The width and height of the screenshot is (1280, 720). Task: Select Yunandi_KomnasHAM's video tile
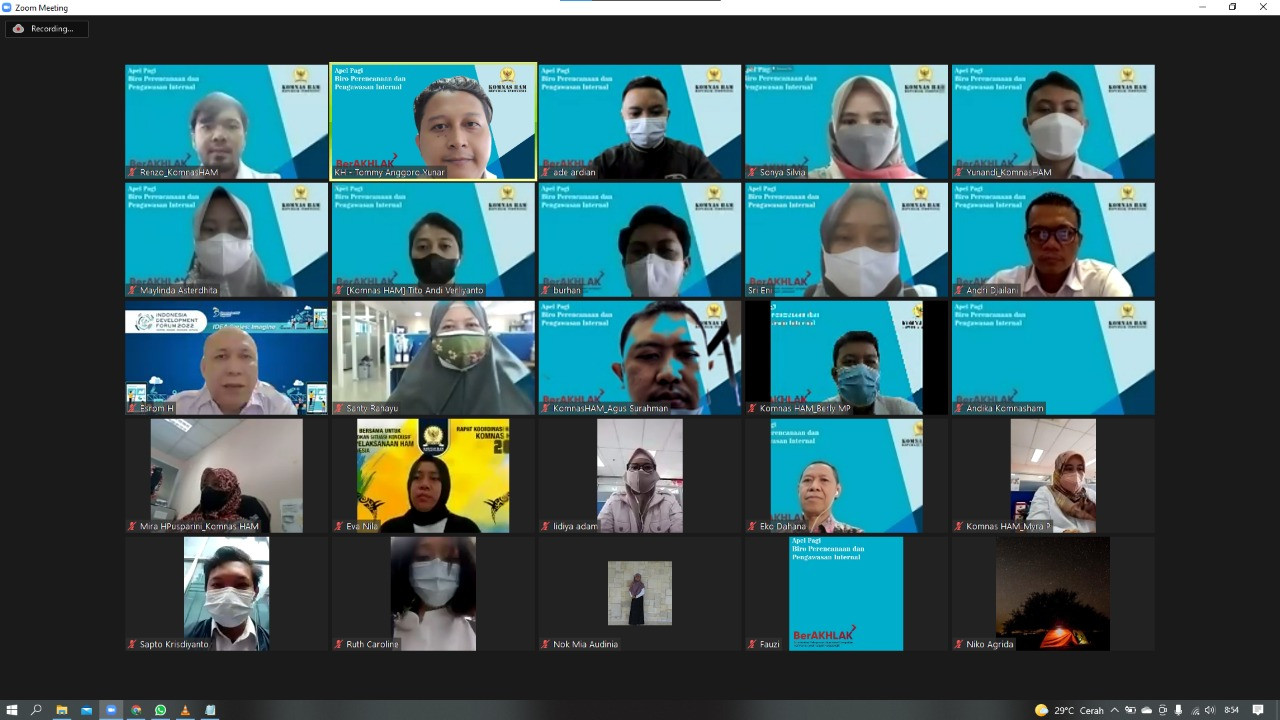(1053, 122)
